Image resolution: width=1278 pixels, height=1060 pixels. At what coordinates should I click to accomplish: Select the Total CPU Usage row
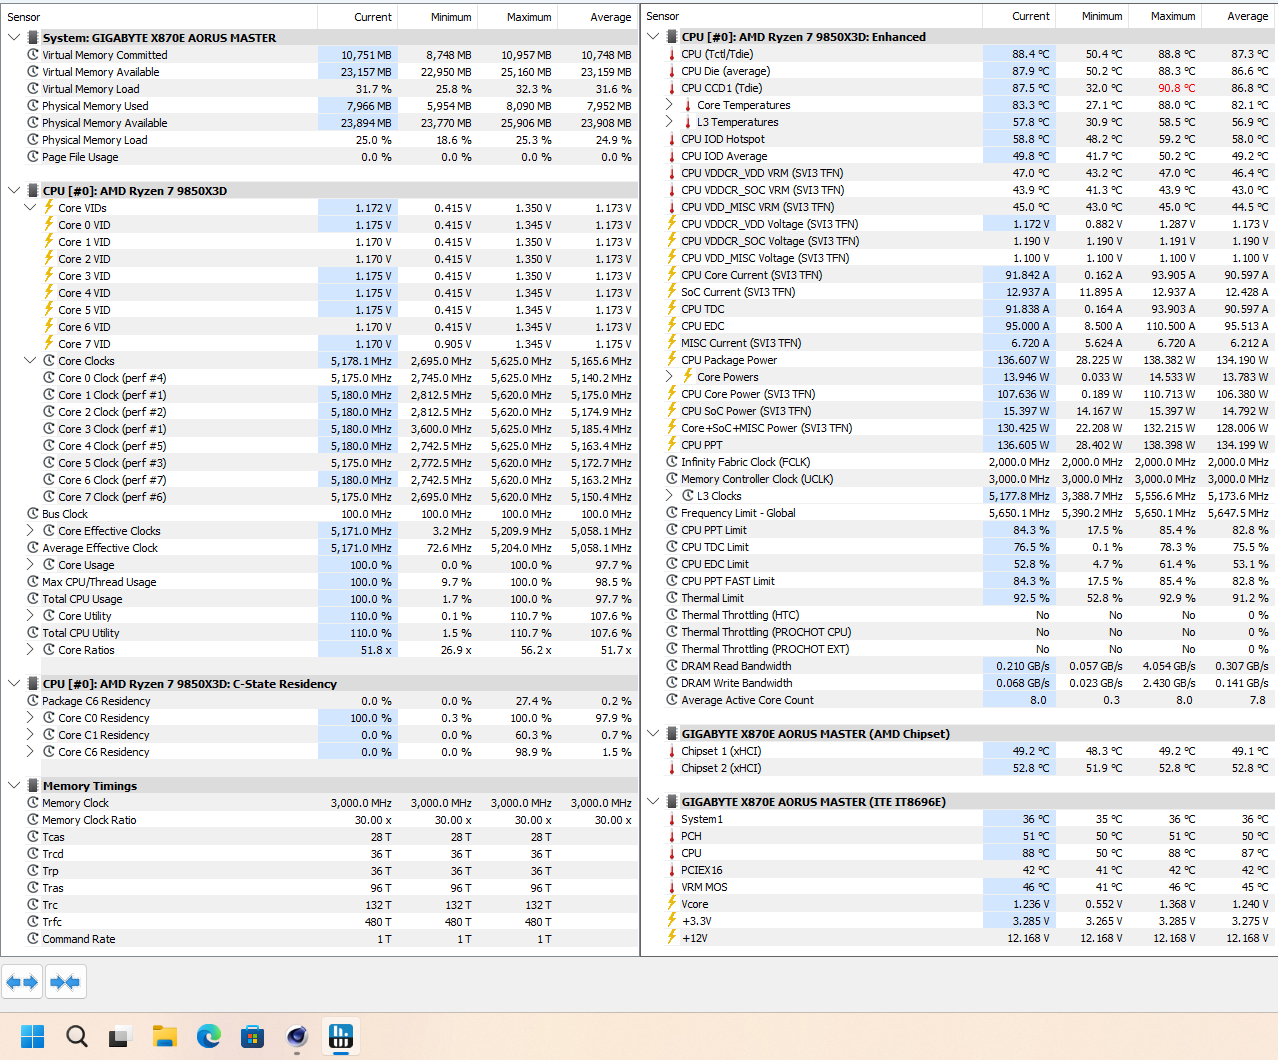[x=319, y=599]
